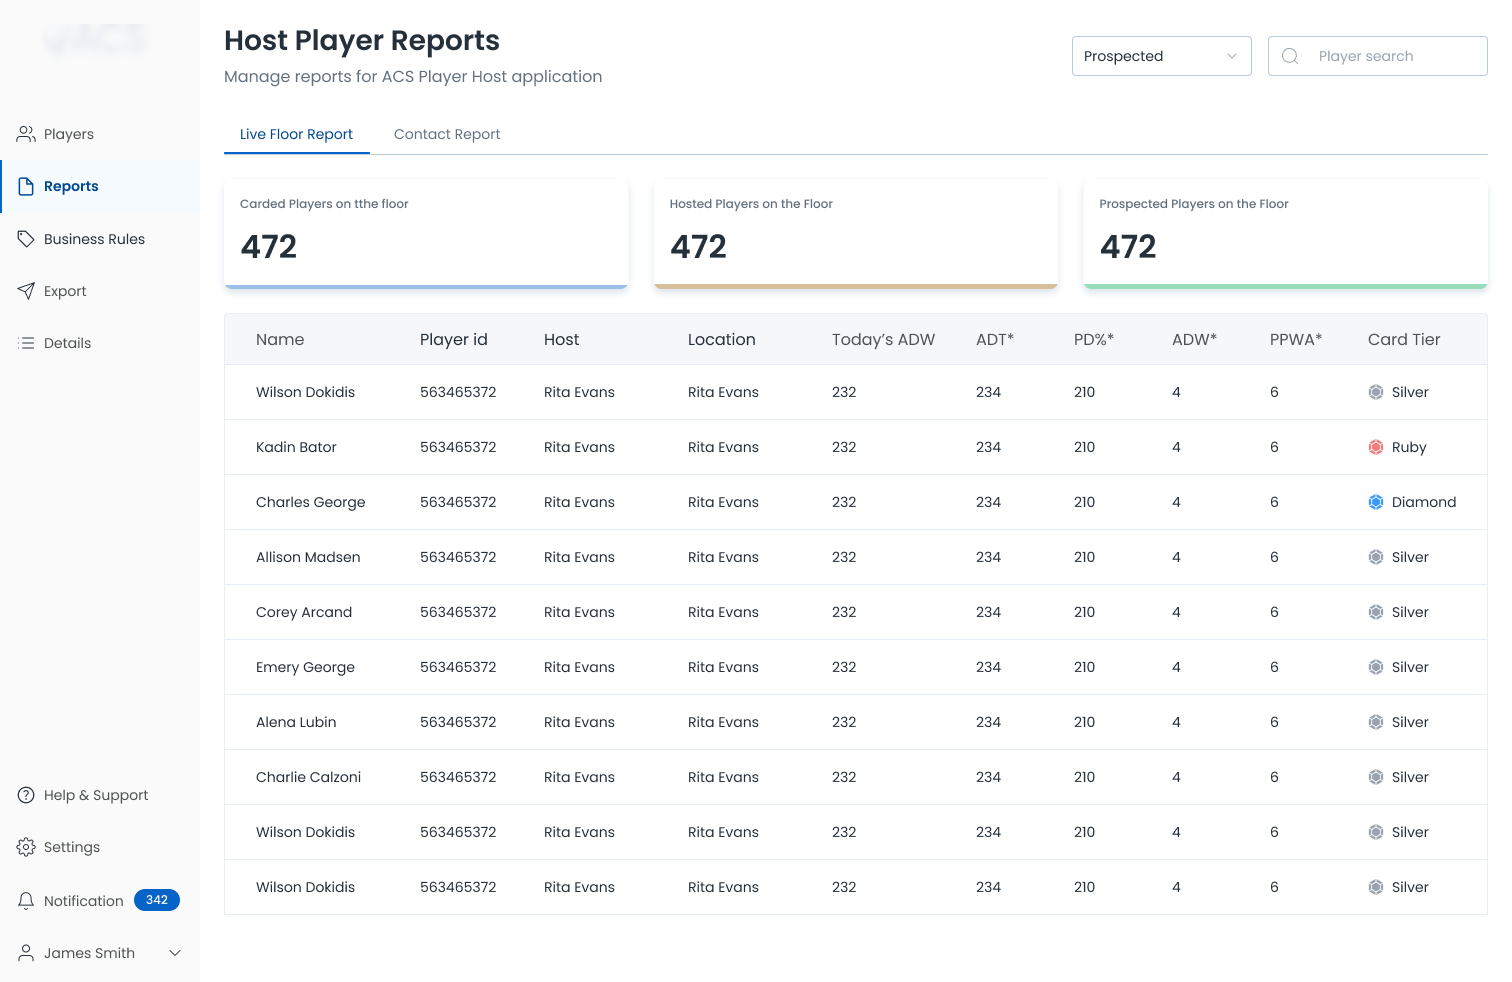Focus the Player search field
The width and height of the screenshot is (1512, 982).
point(1377,56)
